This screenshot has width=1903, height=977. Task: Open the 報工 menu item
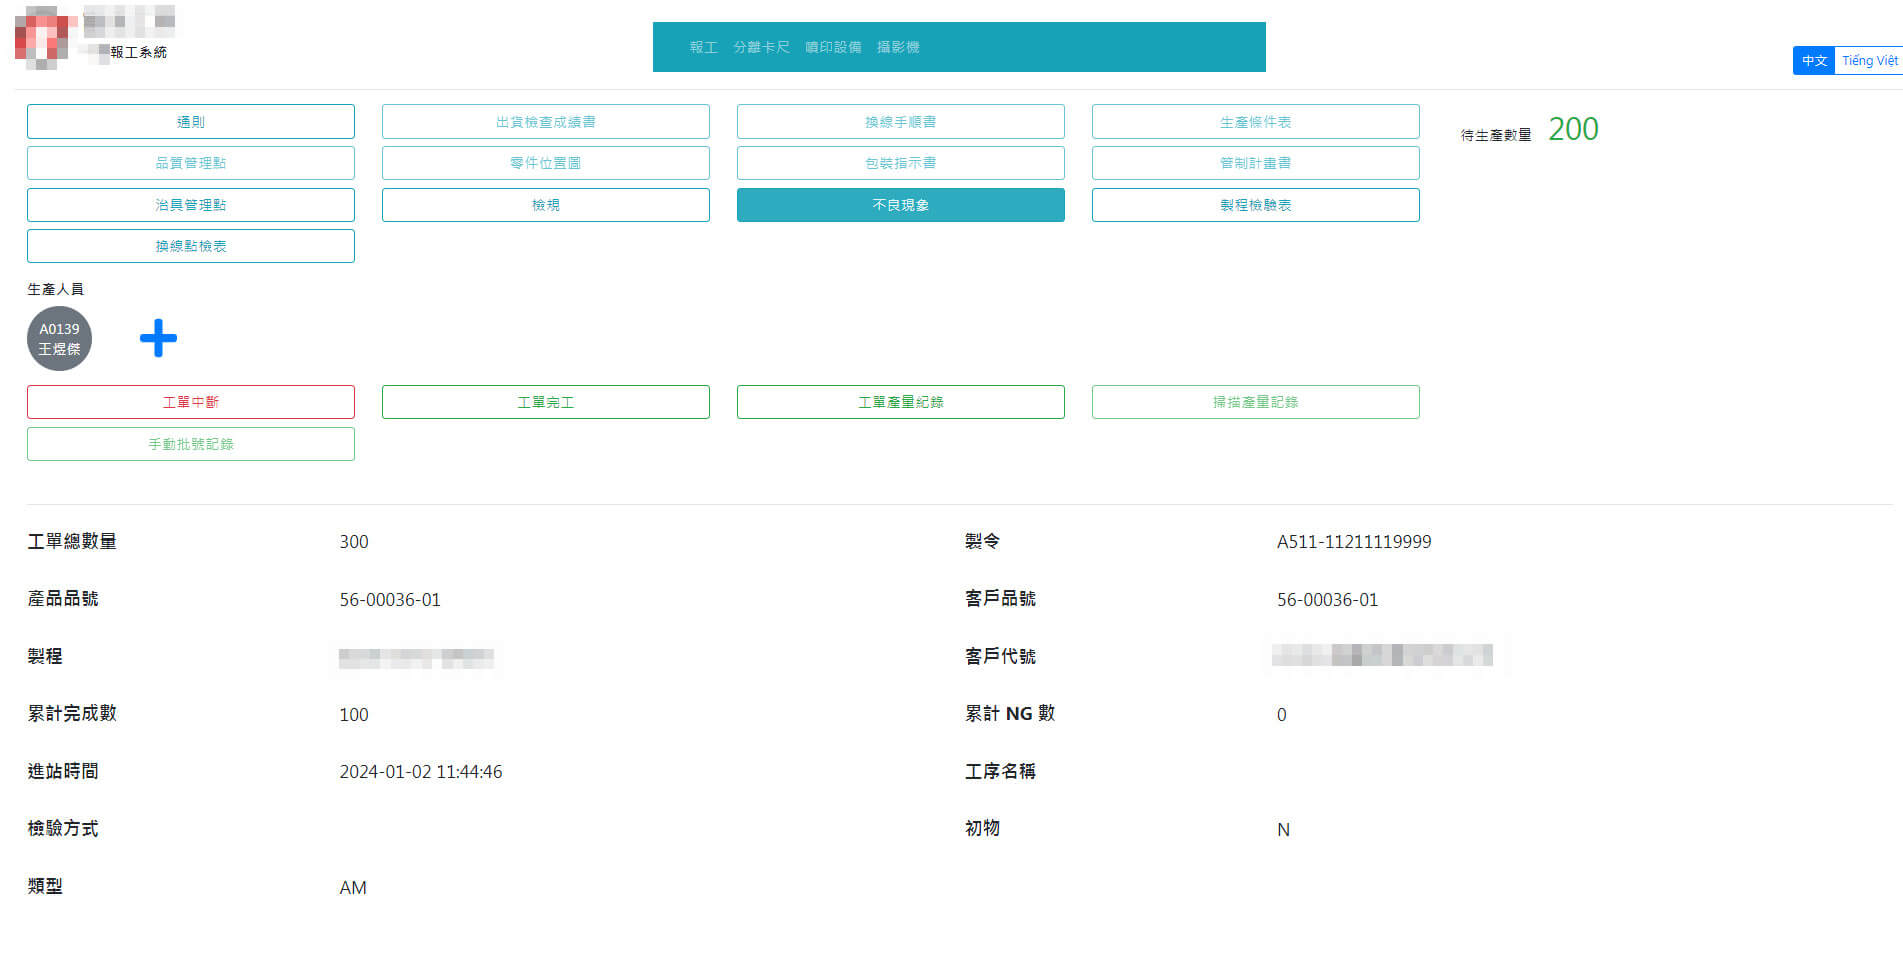[x=703, y=46]
